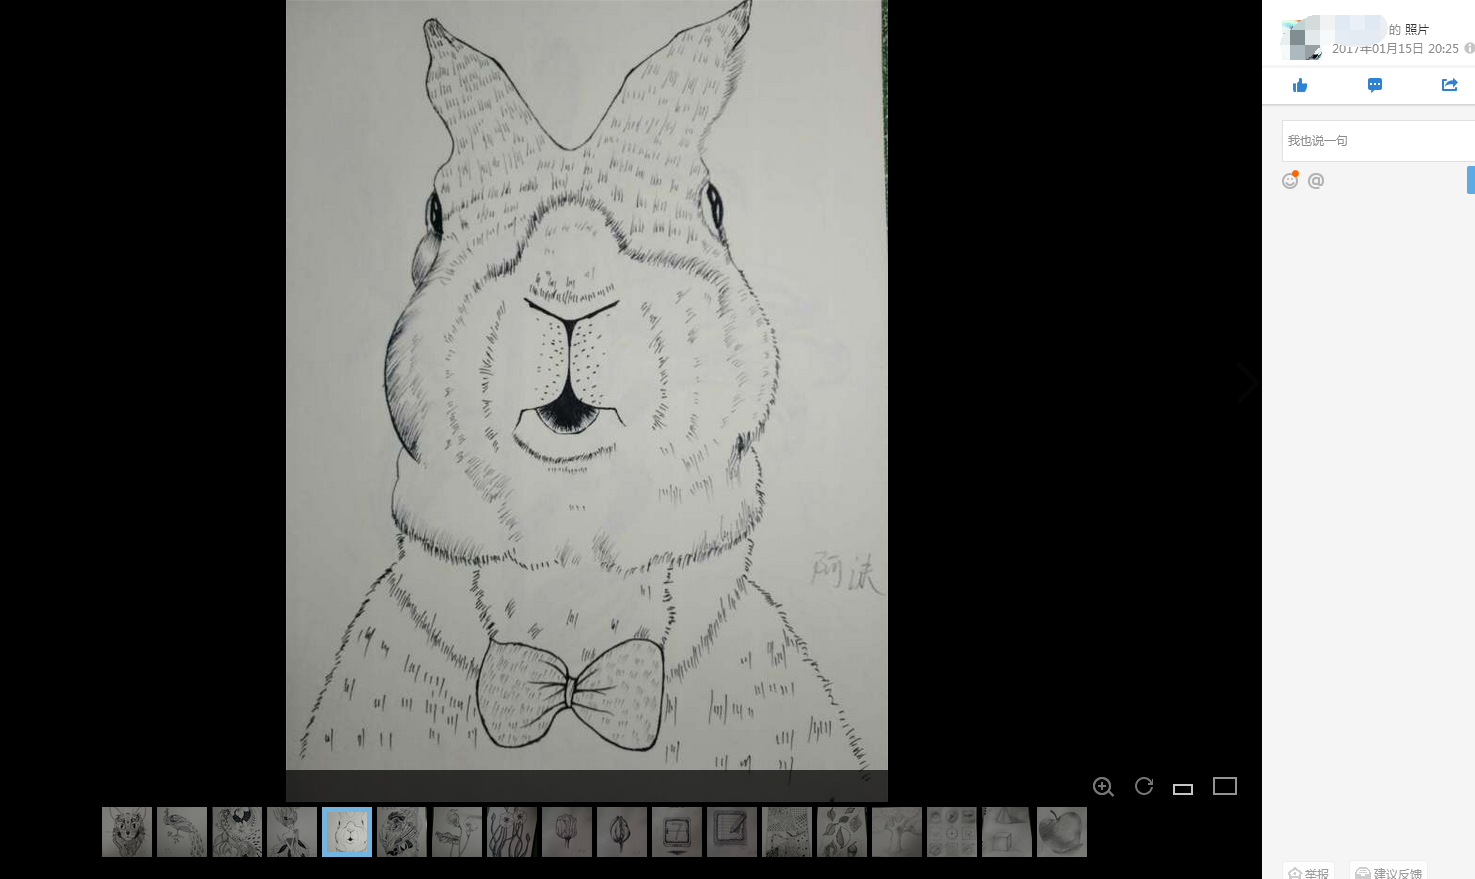Open comments via speech bubble icon

pos(1375,85)
